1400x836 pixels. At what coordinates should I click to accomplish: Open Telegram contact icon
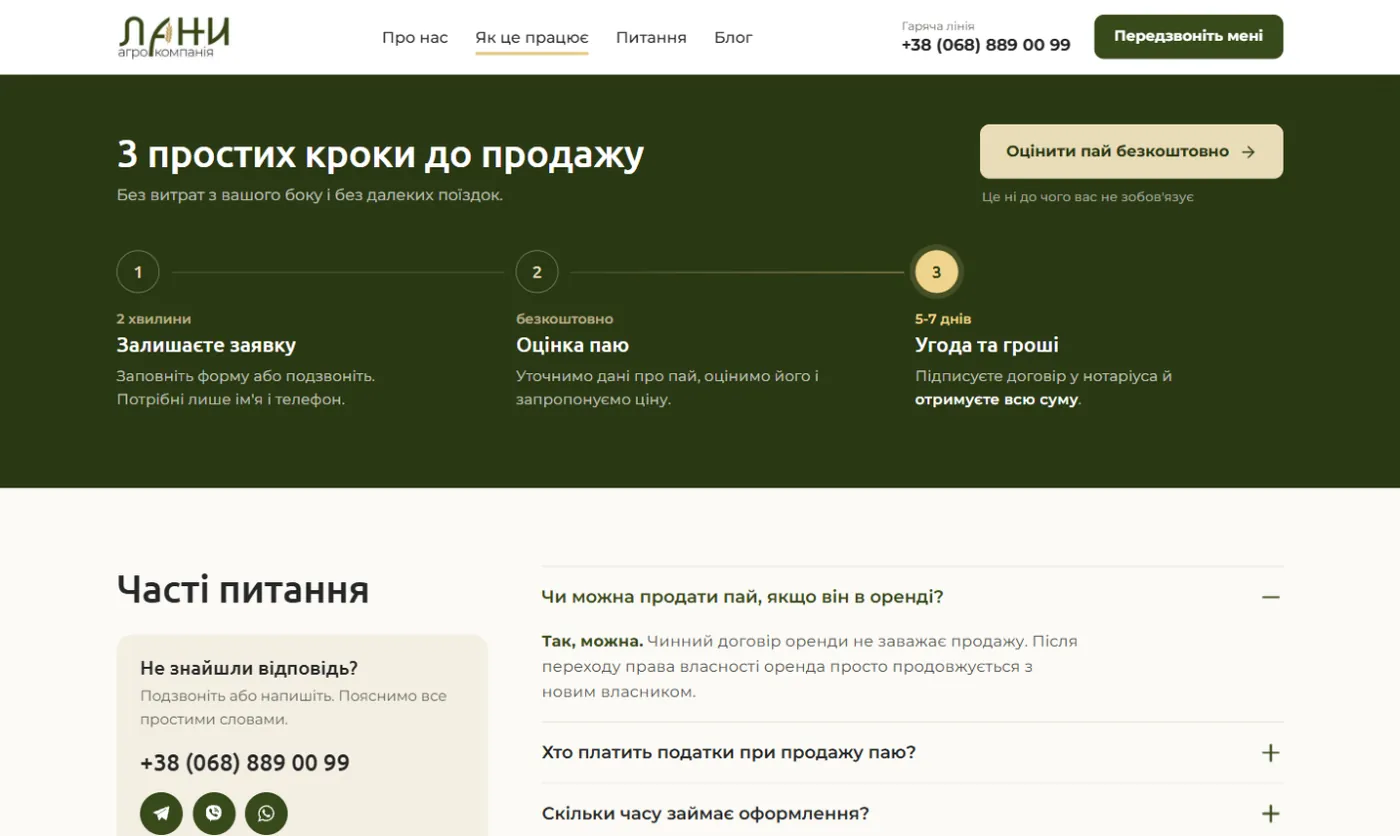[x=161, y=813]
